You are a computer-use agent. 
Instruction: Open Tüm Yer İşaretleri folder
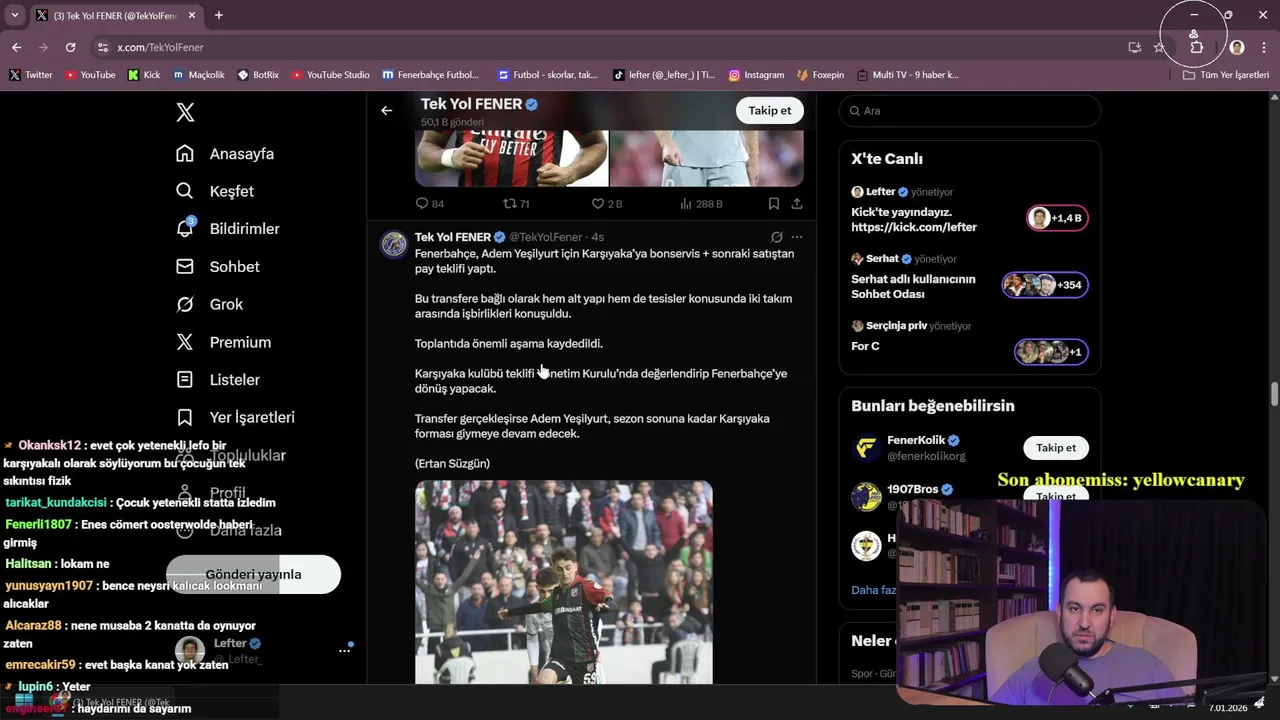pos(1226,75)
